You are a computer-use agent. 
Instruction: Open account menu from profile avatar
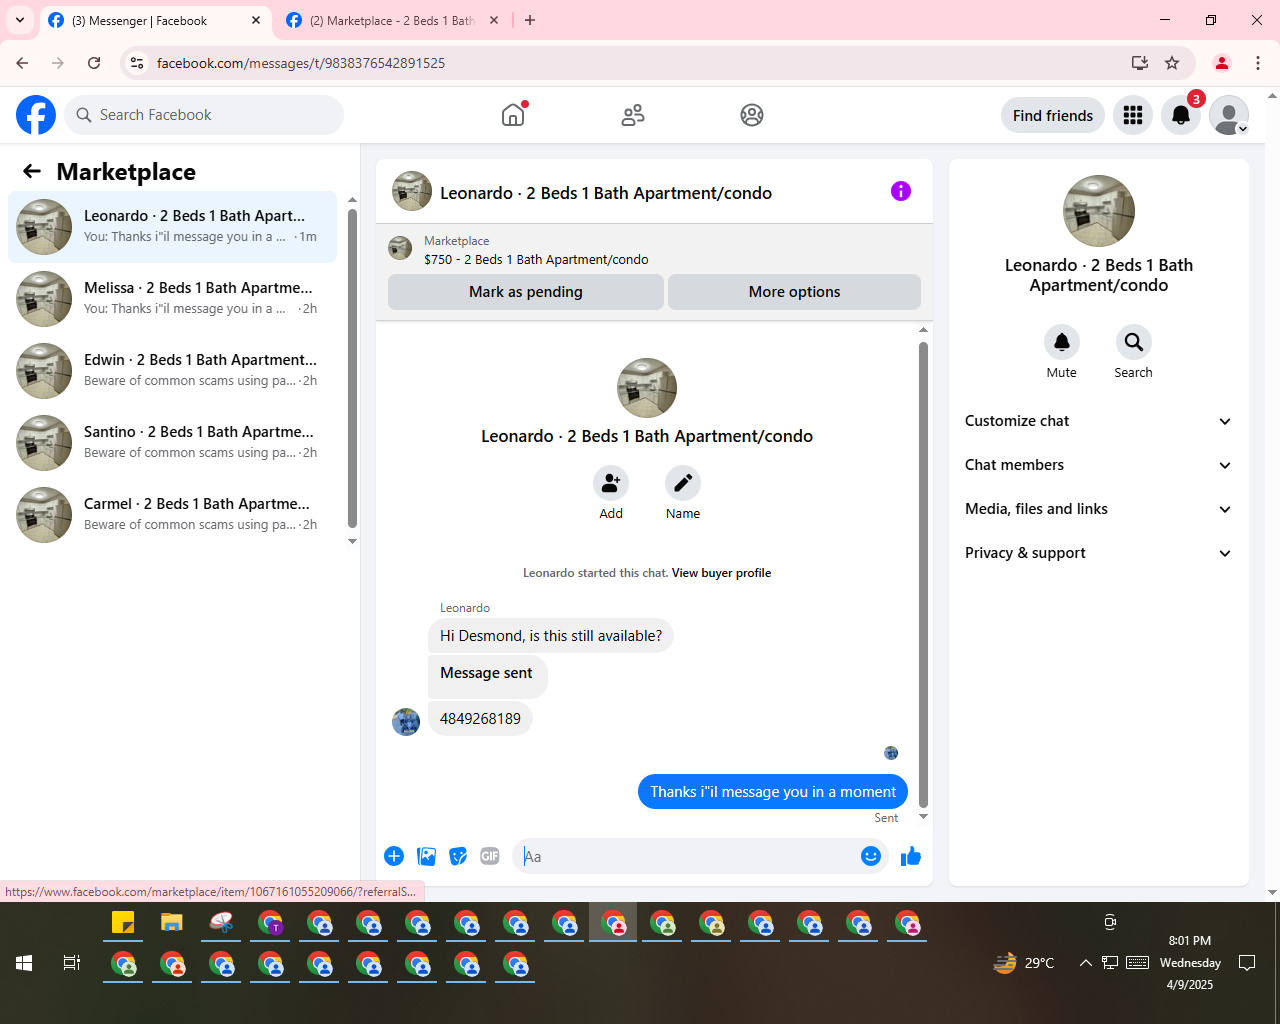point(1229,115)
